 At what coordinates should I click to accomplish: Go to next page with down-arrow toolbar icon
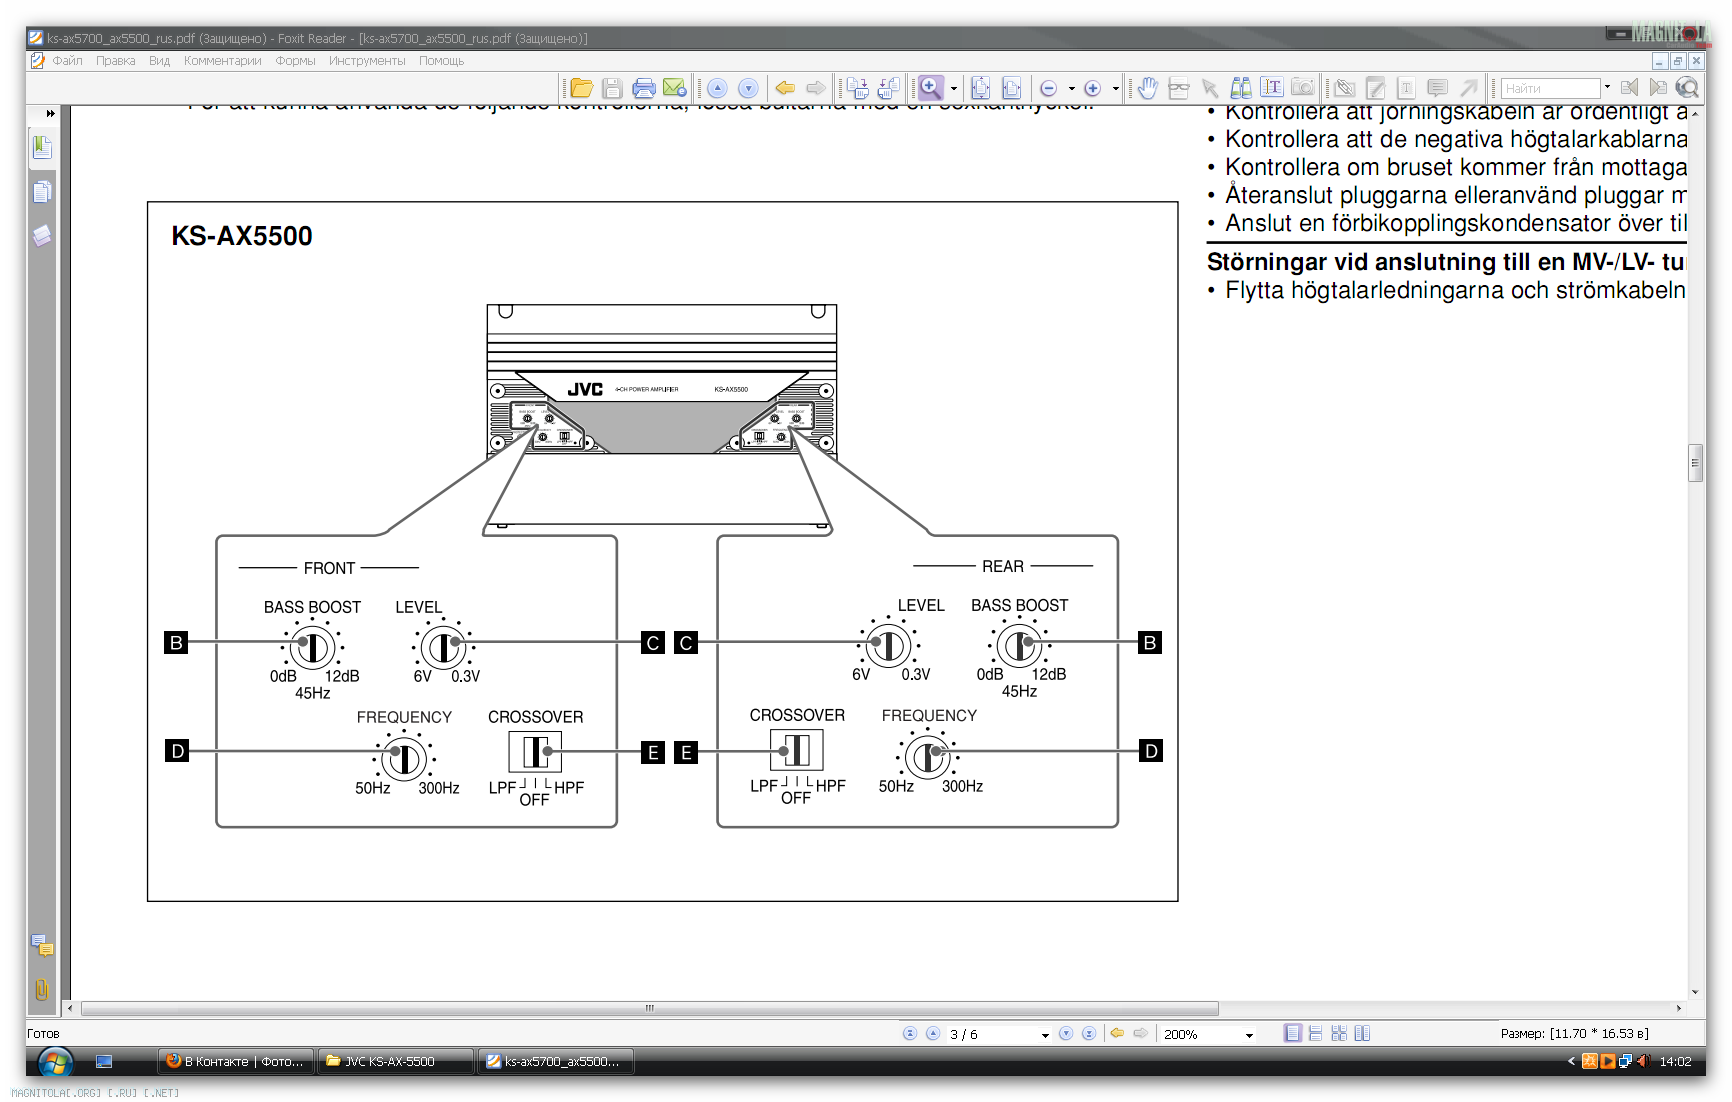pyautogui.click(x=748, y=88)
